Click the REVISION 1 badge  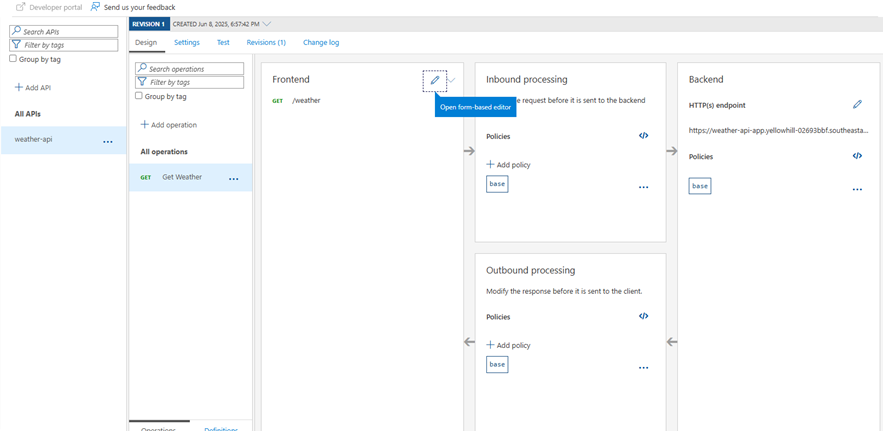(x=149, y=24)
